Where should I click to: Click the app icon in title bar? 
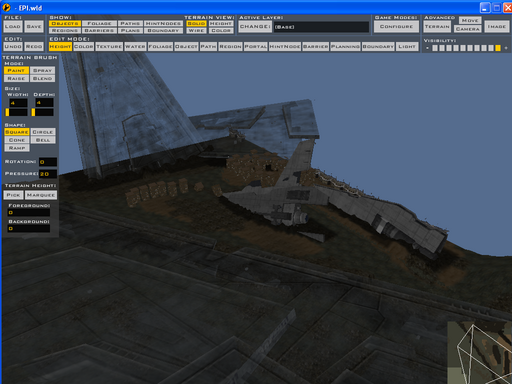pos(7,7)
